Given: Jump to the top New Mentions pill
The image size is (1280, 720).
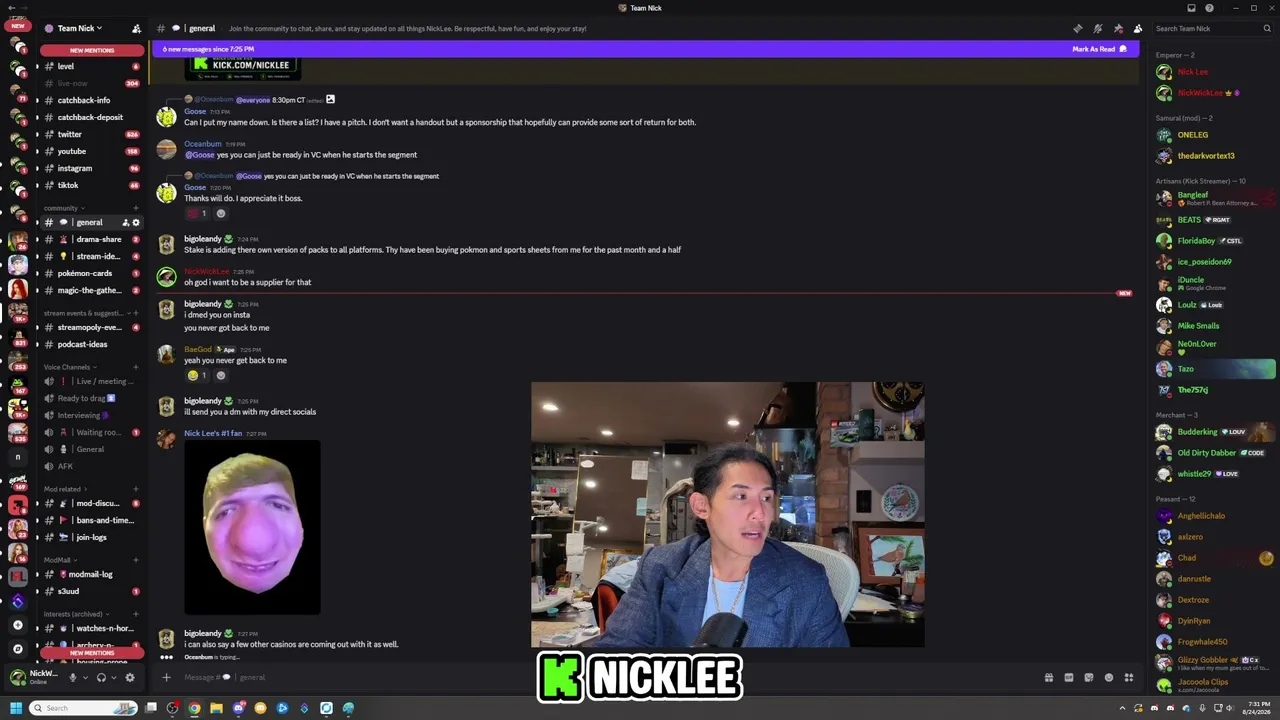Looking at the screenshot, I should click(x=92, y=50).
